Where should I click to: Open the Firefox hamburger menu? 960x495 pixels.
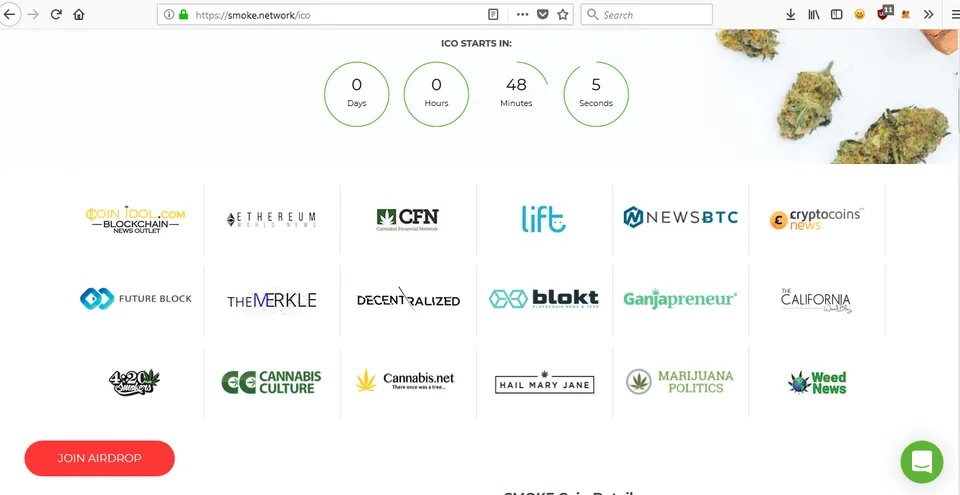click(x=955, y=15)
